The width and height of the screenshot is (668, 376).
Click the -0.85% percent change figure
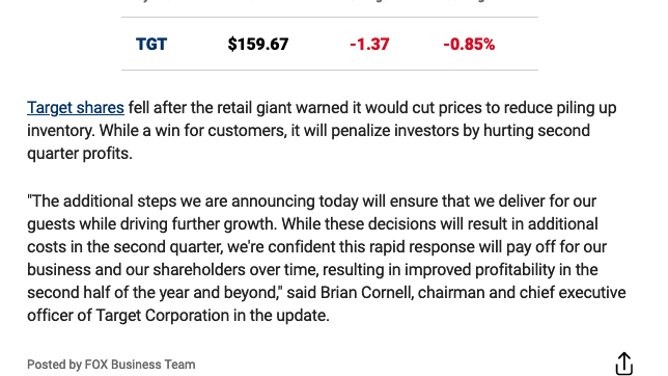[x=469, y=44]
